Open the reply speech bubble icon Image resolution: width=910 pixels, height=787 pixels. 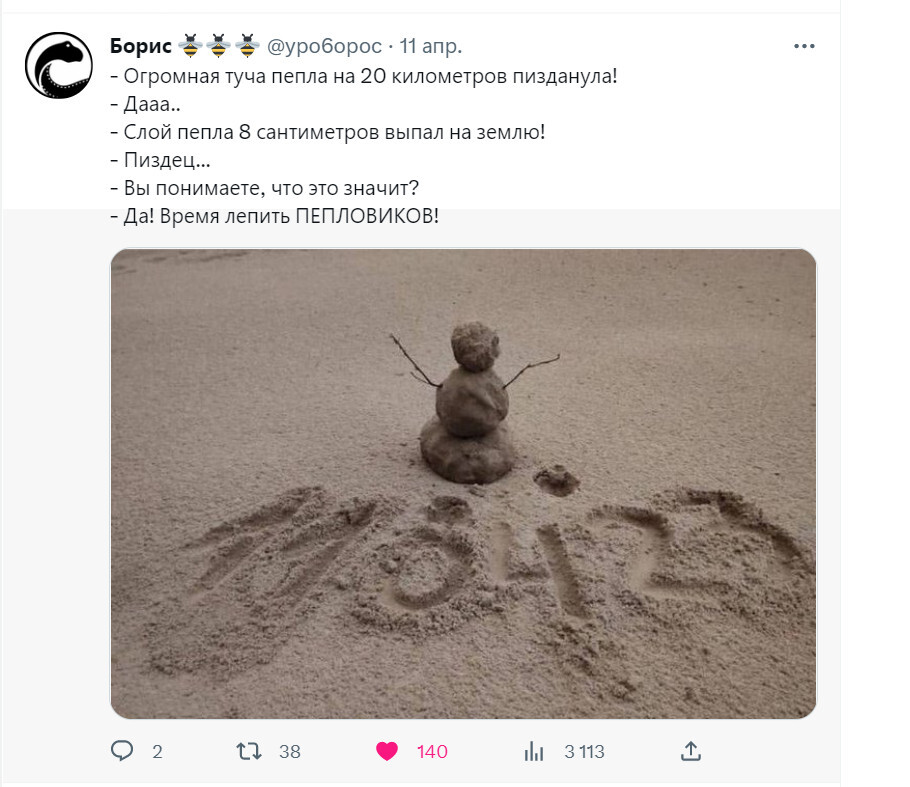pos(122,751)
